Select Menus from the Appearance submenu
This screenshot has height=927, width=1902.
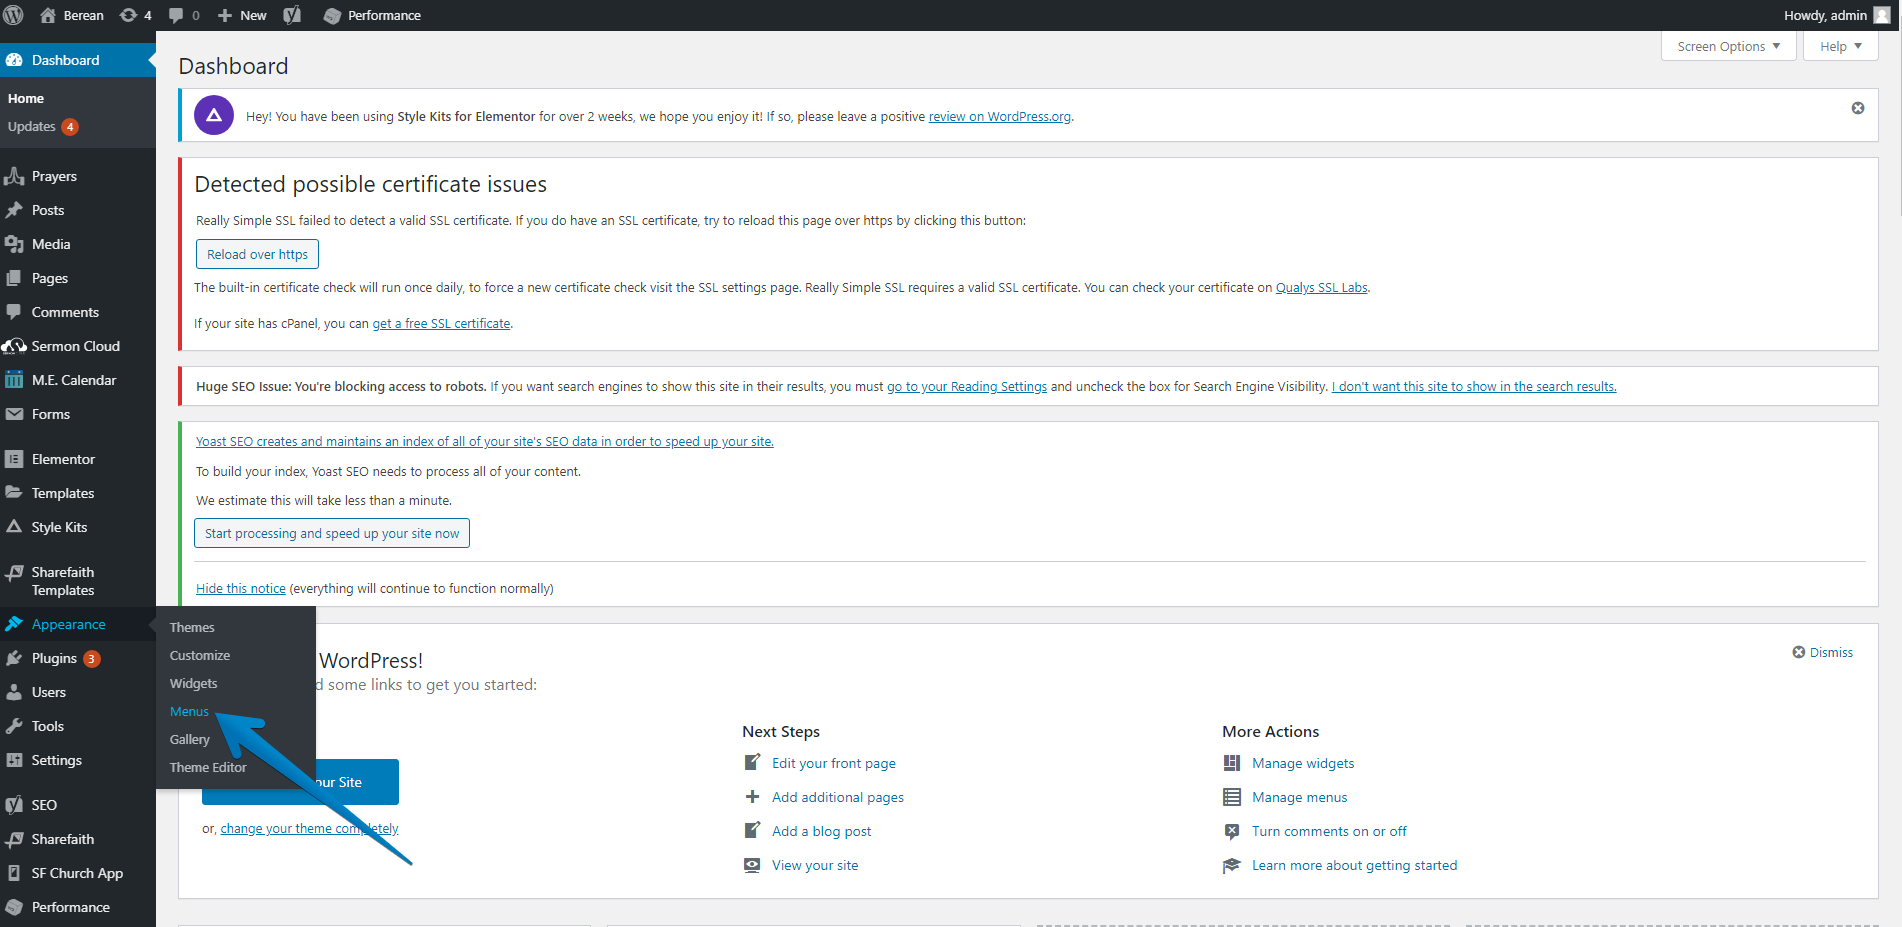(x=189, y=711)
